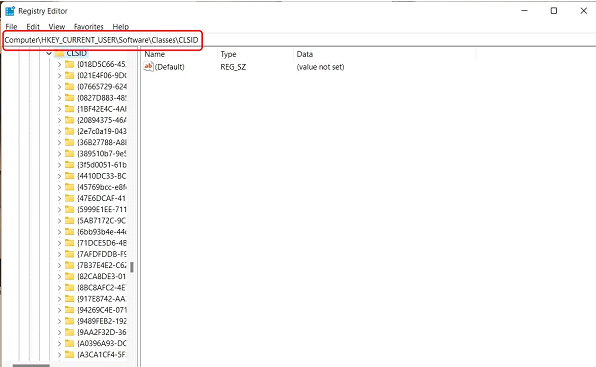The width and height of the screenshot is (596, 367).
Task: Click the REG_SZ type cell
Action: click(233, 67)
